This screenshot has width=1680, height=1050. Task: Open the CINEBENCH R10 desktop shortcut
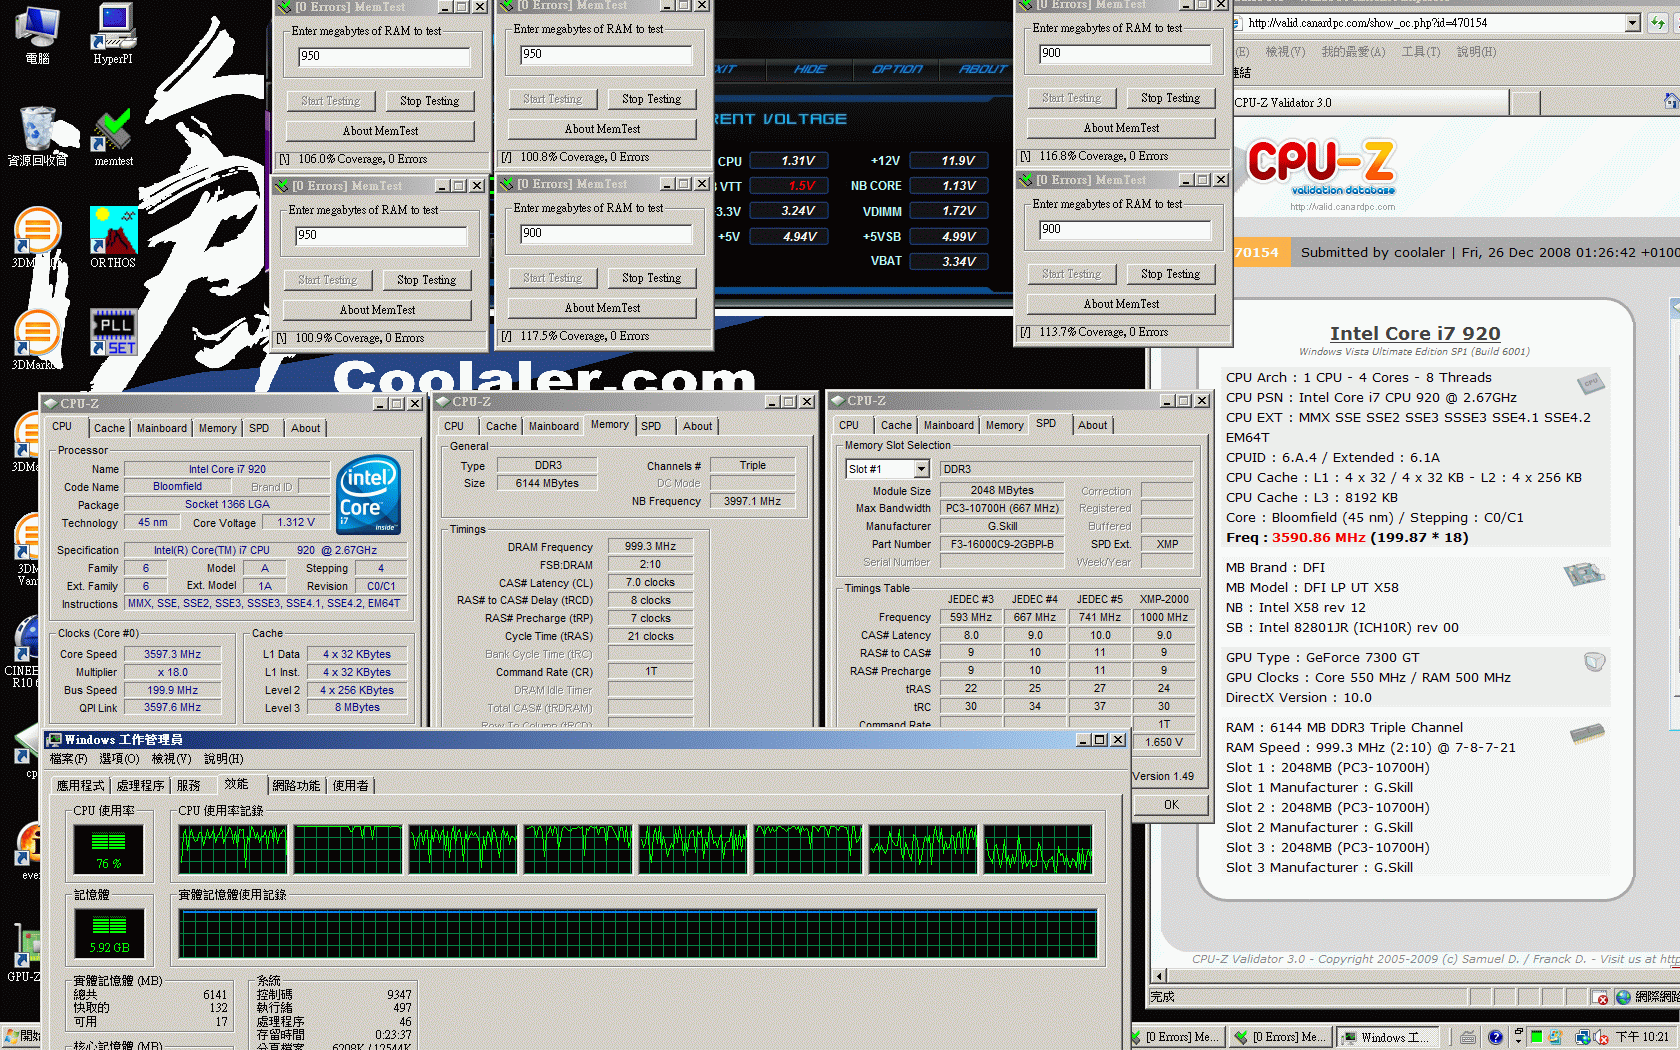(x=22, y=653)
